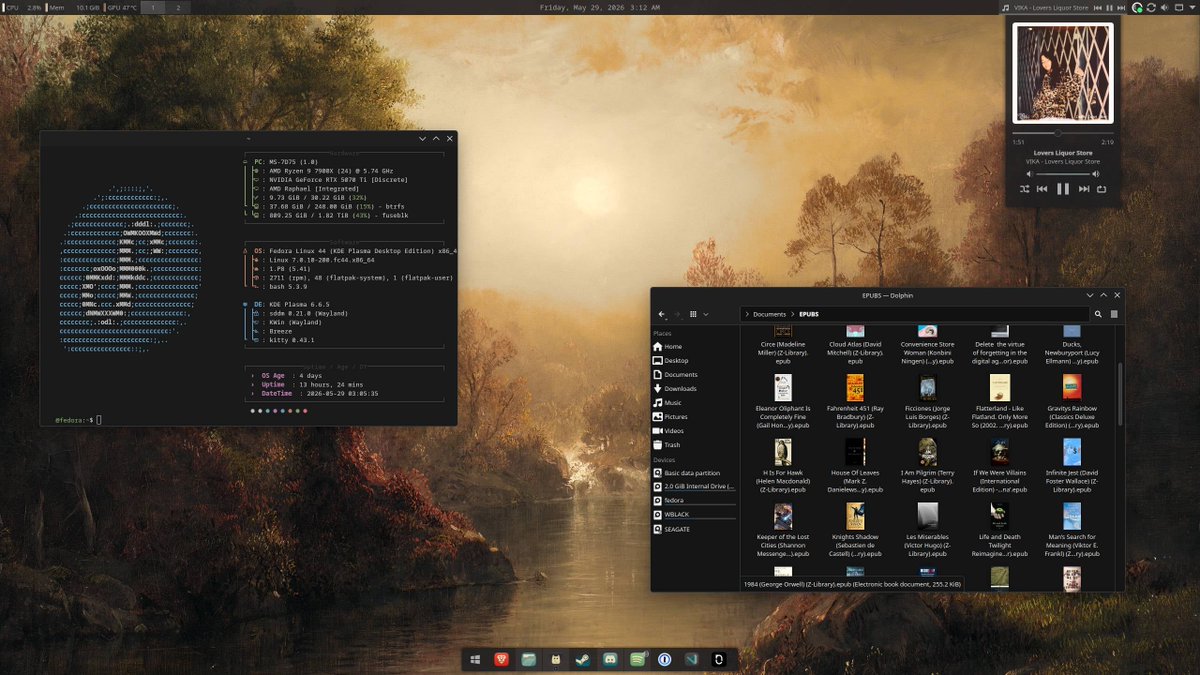1200x675 pixels.
Task: Skip to next track in popup
Action: [x=1084, y=189]
